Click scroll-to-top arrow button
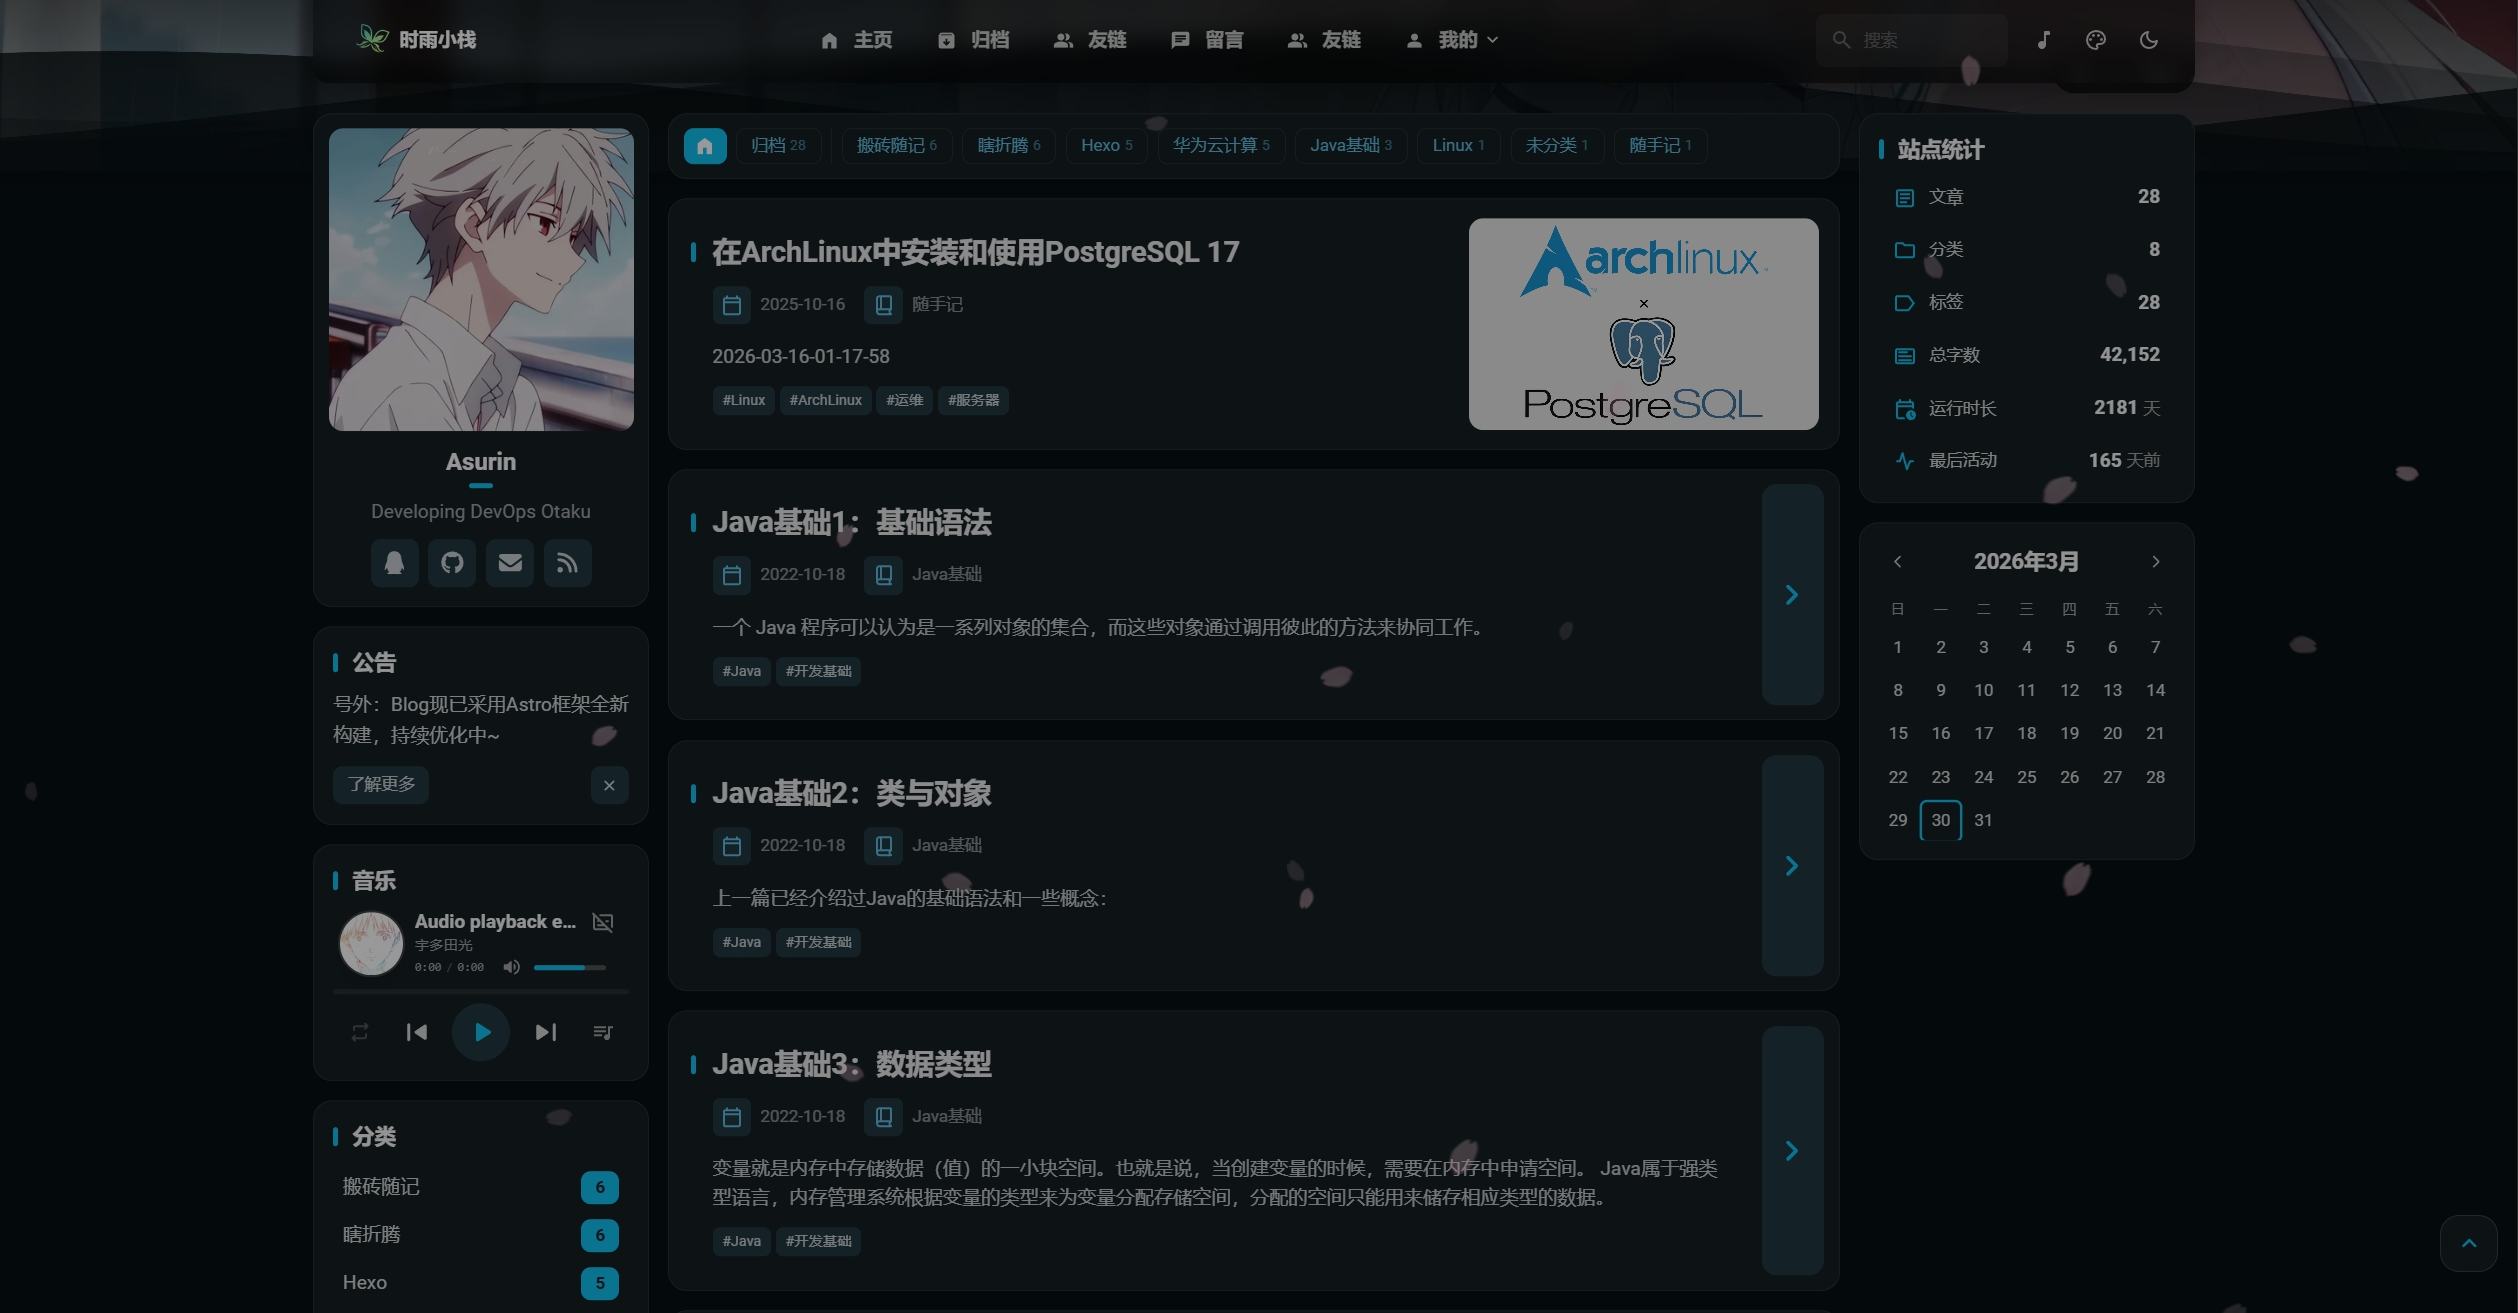The height and width of the screenshot is (1313, 2518). (x=2468, y=1243)
